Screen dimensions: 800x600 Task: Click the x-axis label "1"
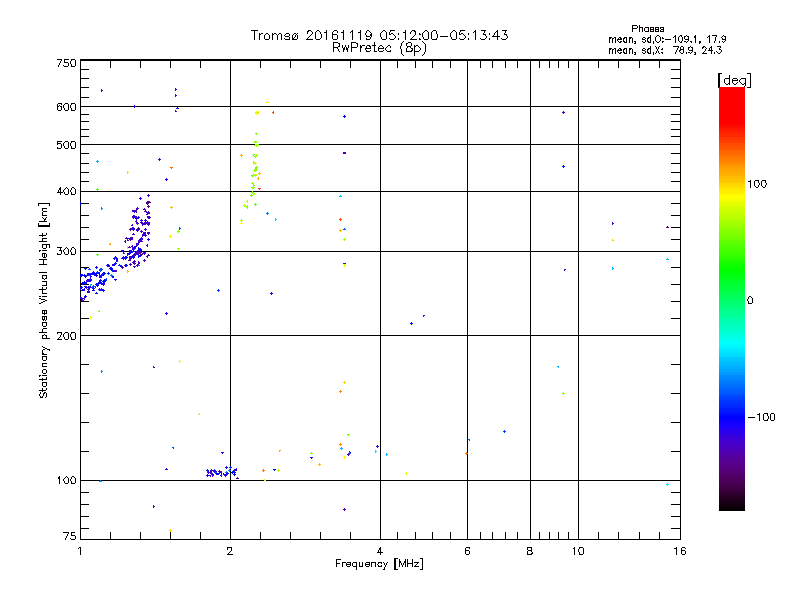[x=80, y=551]
